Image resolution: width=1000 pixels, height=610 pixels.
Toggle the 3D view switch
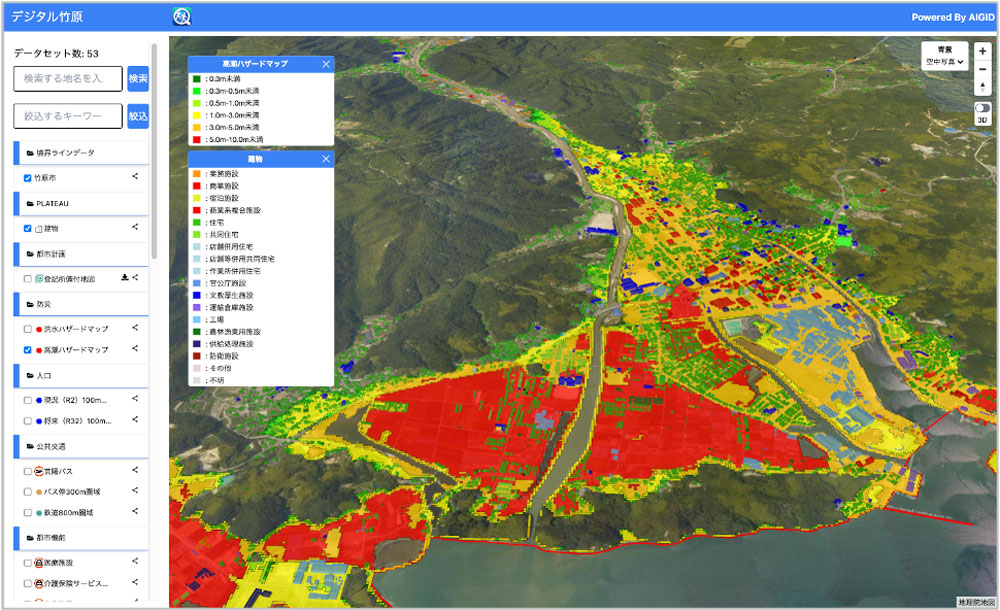click(982, 108)
